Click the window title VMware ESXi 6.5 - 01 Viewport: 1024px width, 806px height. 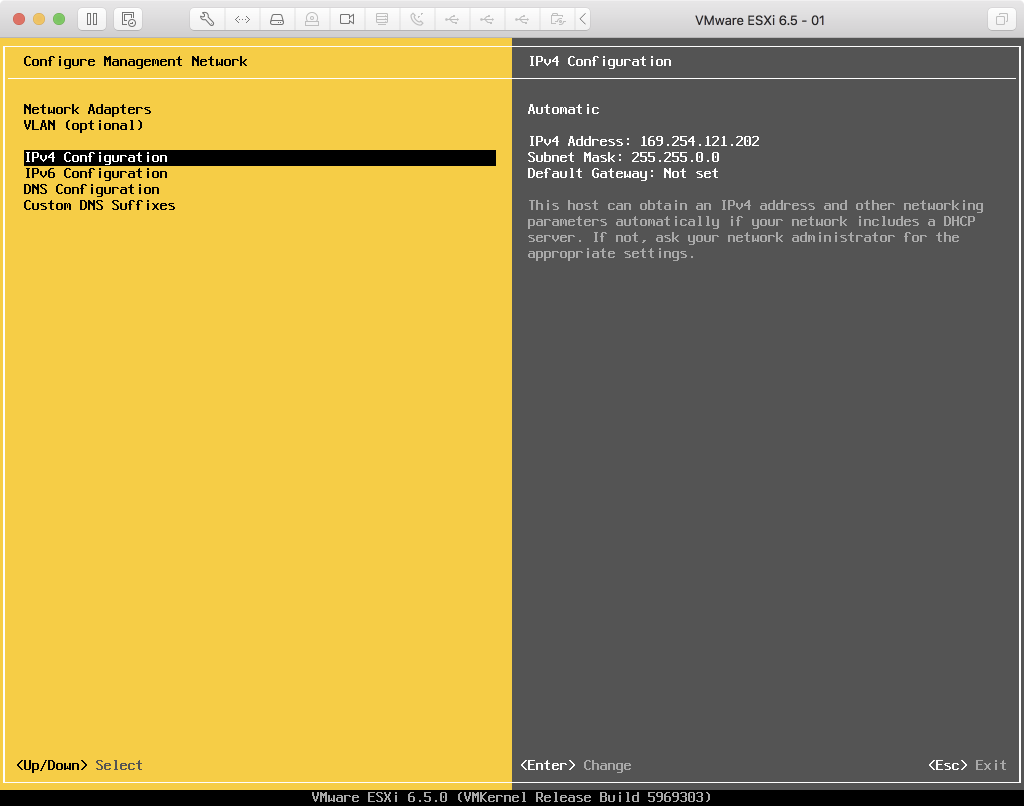coord(760,20)
